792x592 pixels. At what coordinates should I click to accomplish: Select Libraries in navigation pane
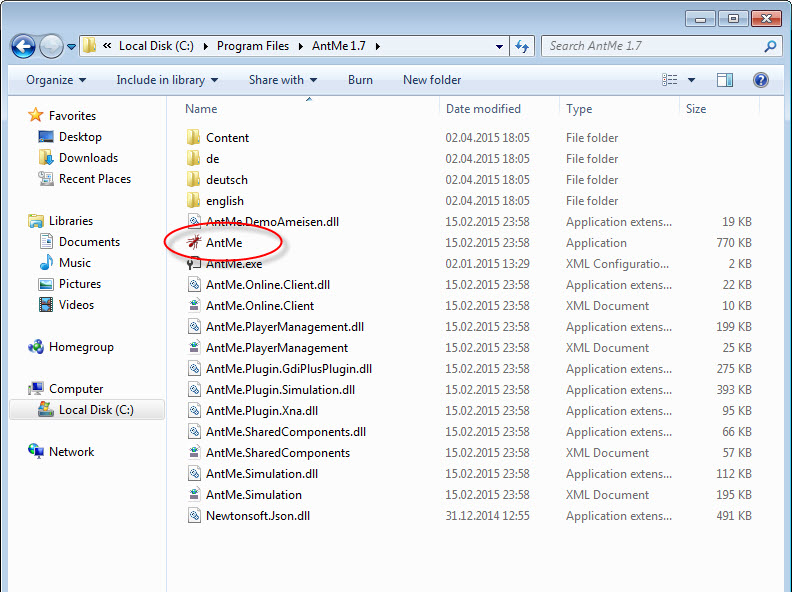click(x=71, y=221)
